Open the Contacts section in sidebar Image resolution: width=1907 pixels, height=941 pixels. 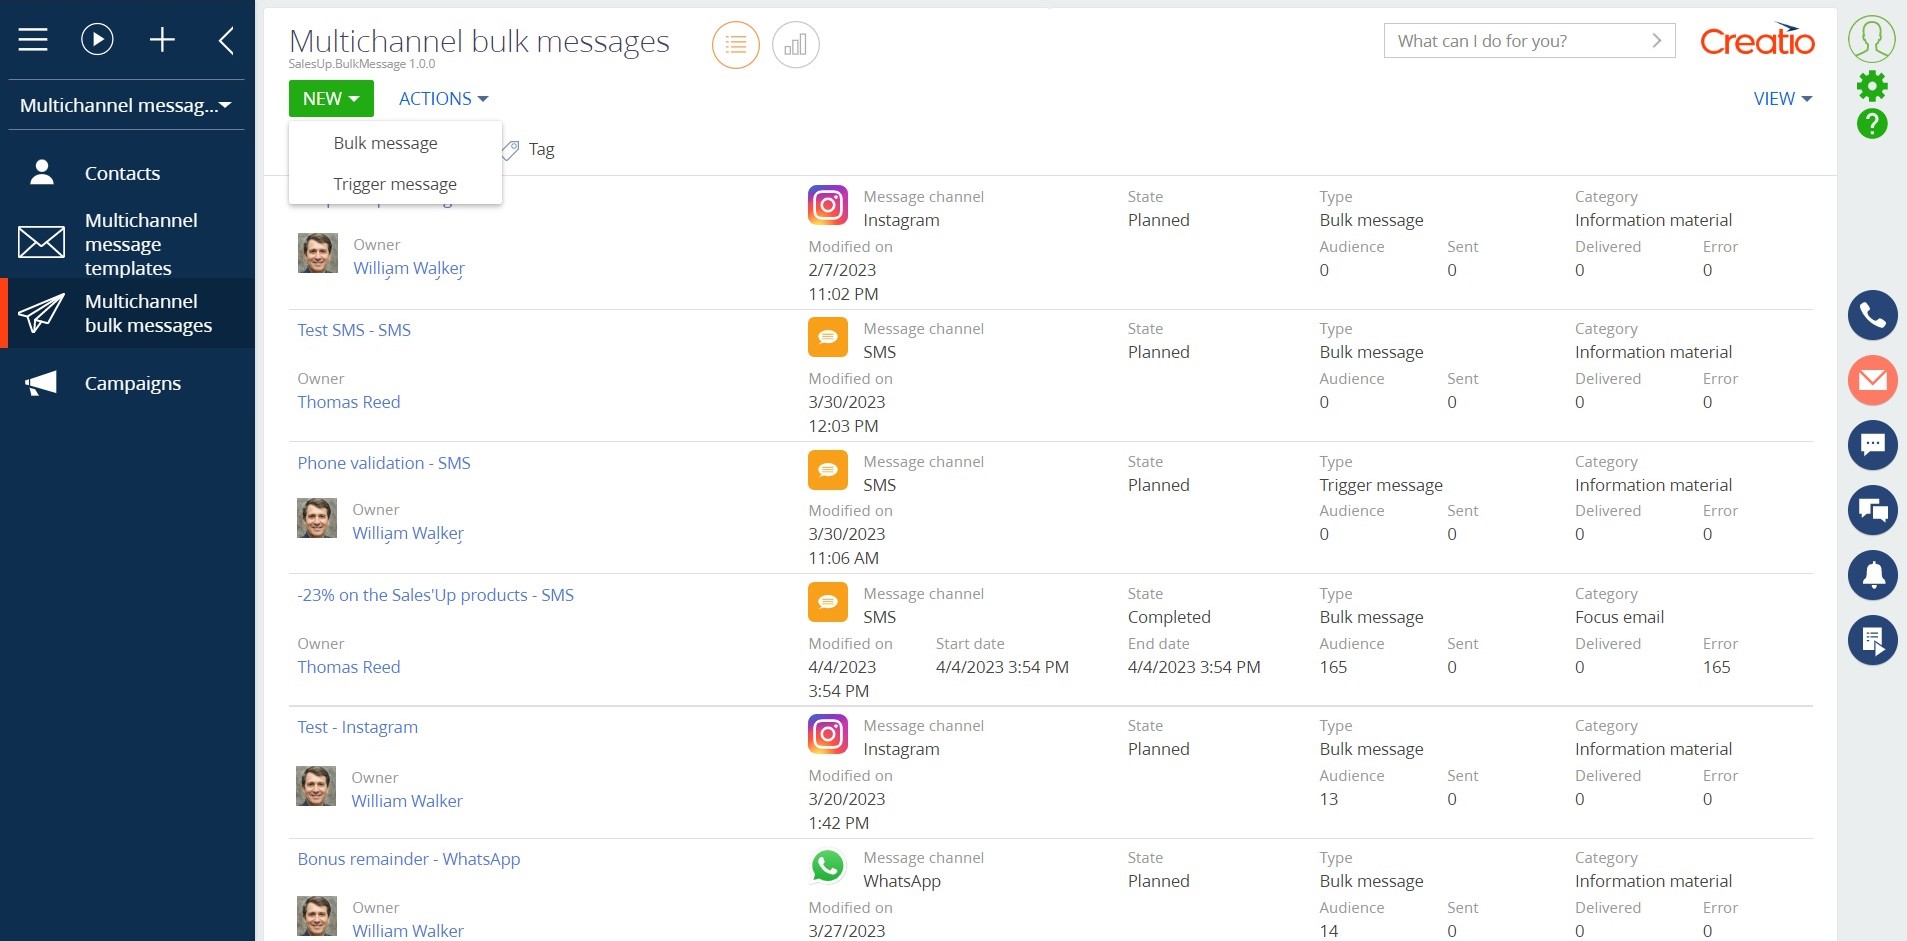click(122, 173)
